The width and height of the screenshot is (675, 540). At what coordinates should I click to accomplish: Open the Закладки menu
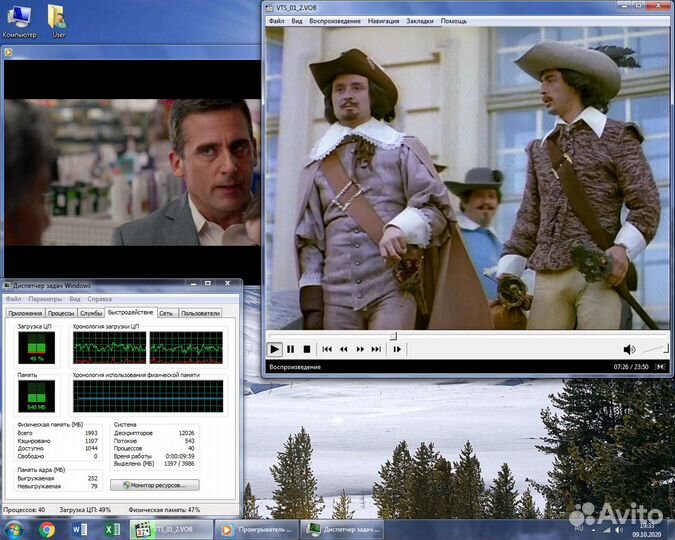click(420, 21)
